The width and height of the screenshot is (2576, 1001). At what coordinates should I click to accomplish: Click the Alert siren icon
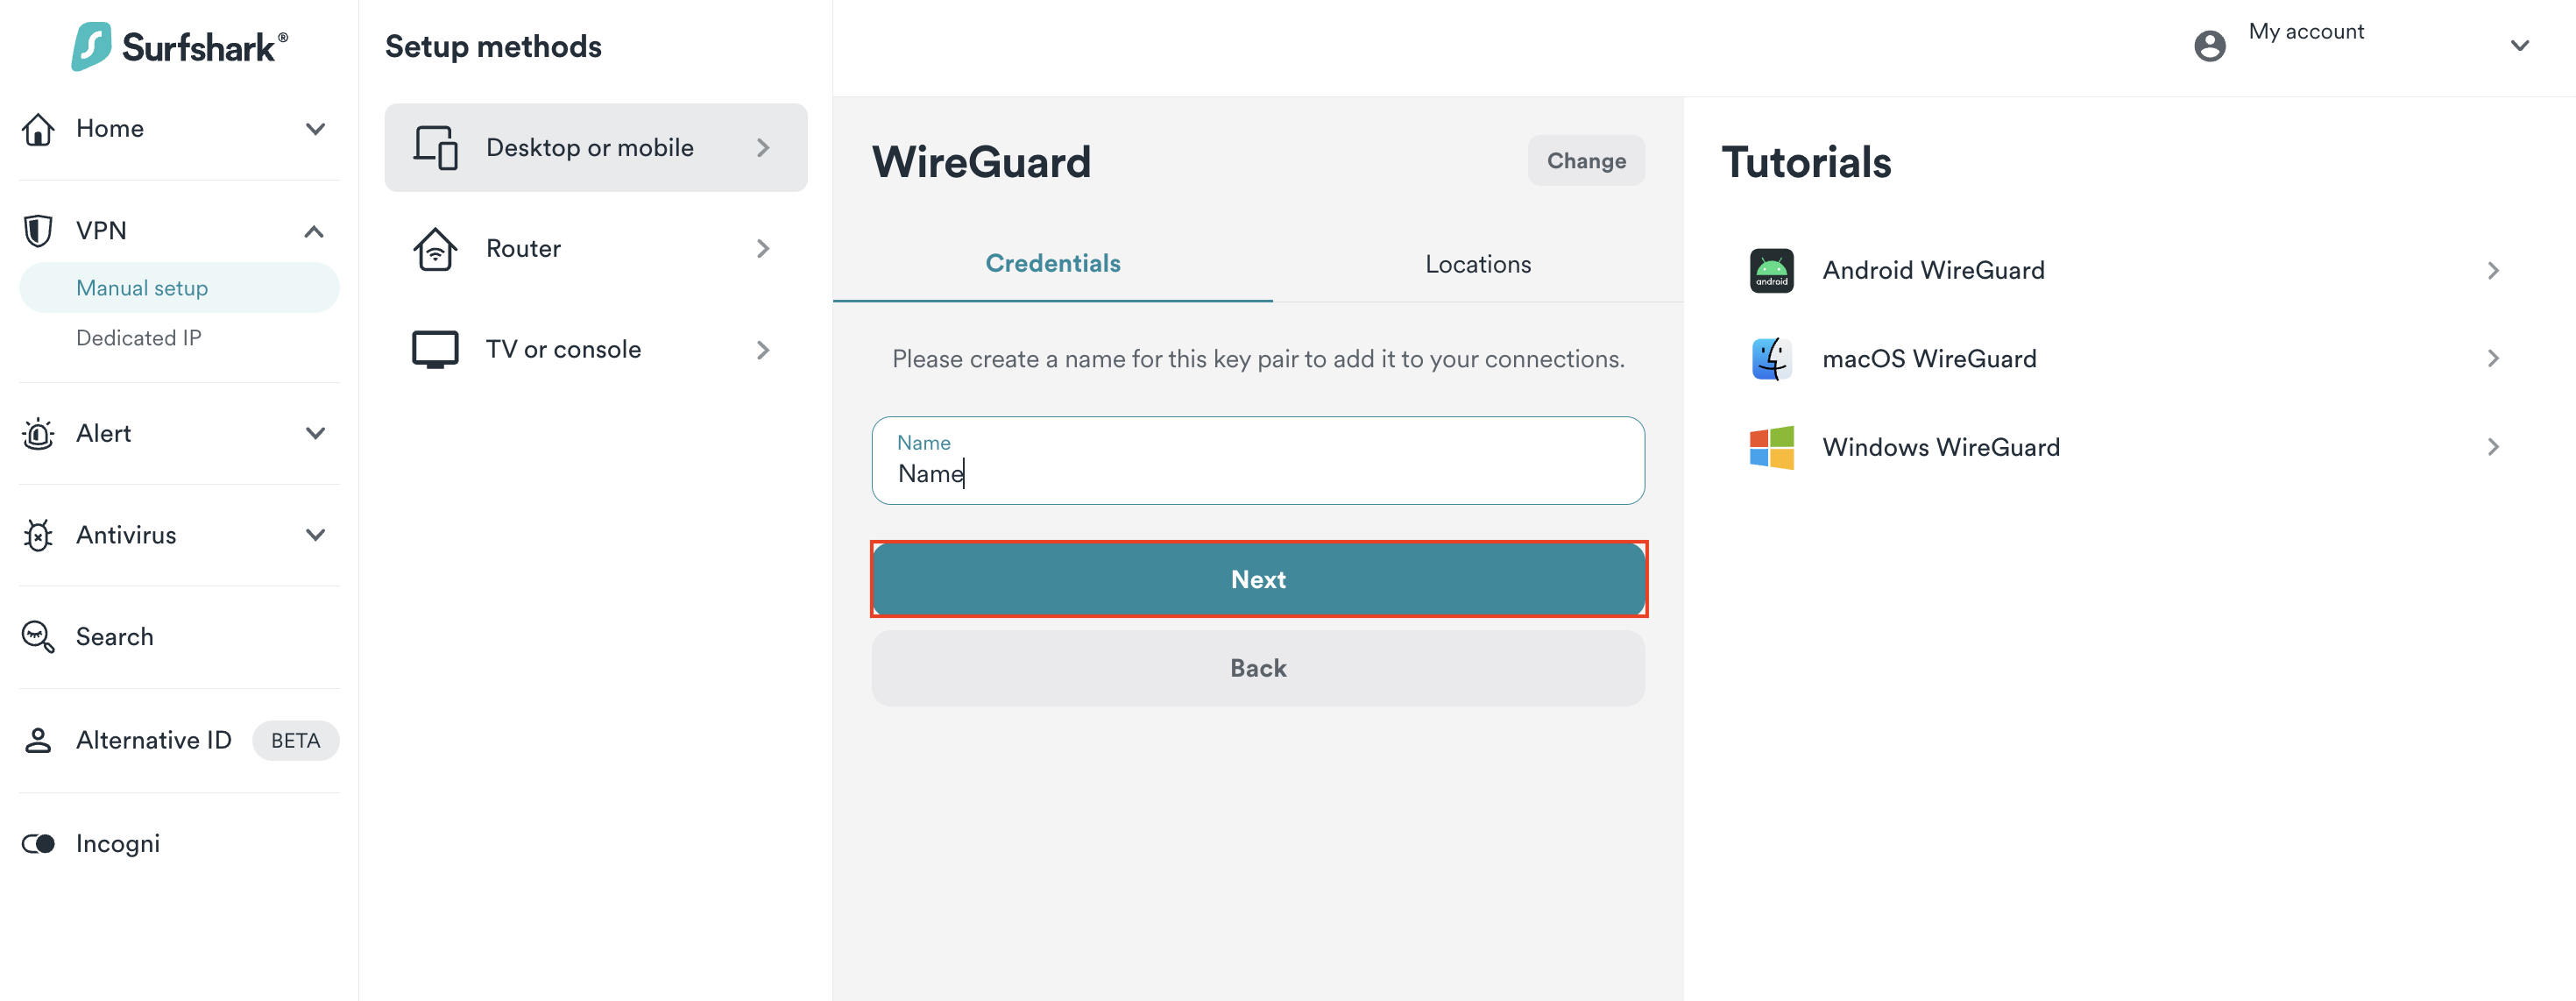(38, 434)
